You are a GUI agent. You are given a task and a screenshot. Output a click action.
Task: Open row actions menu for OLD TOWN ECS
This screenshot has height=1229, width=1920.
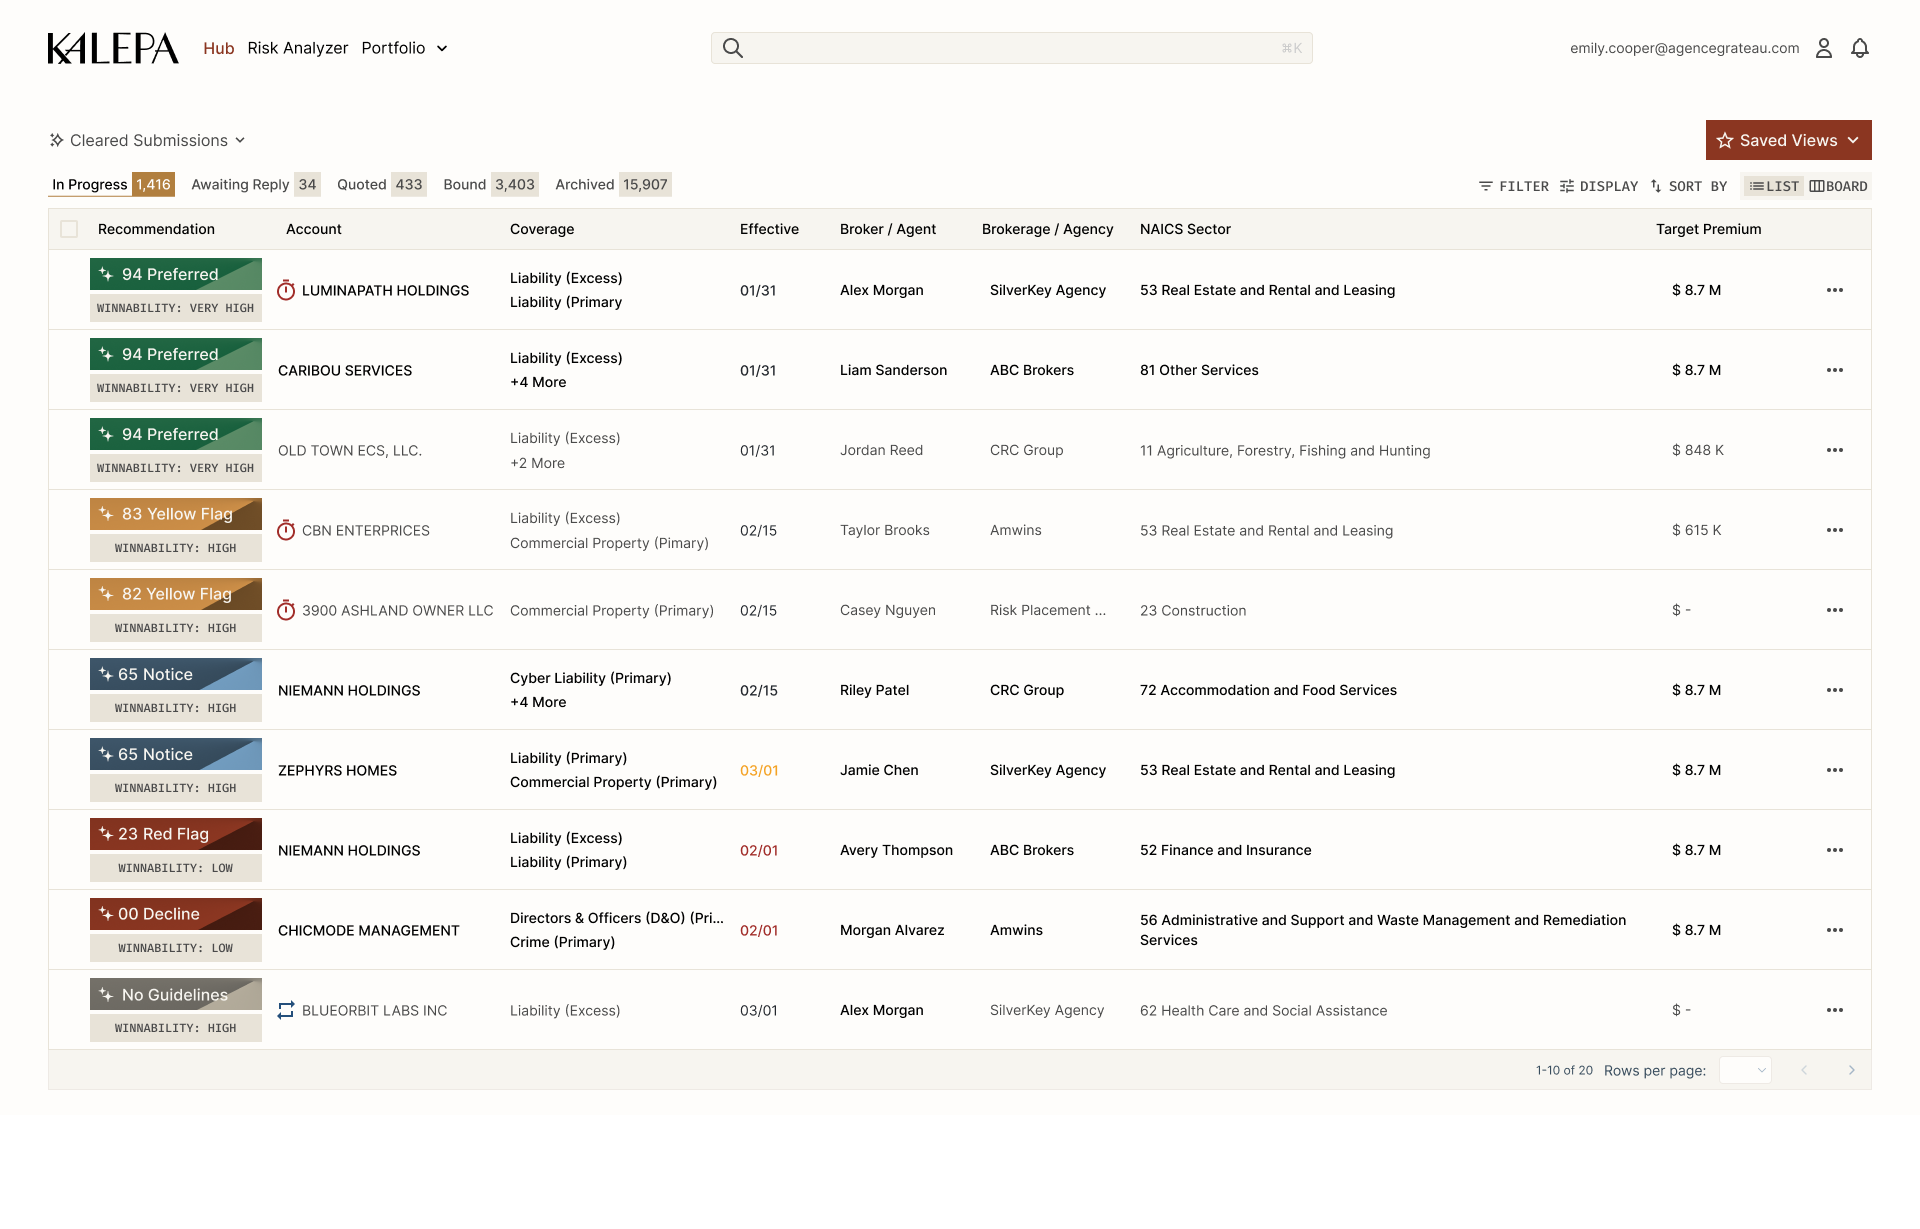[1835, 450]
